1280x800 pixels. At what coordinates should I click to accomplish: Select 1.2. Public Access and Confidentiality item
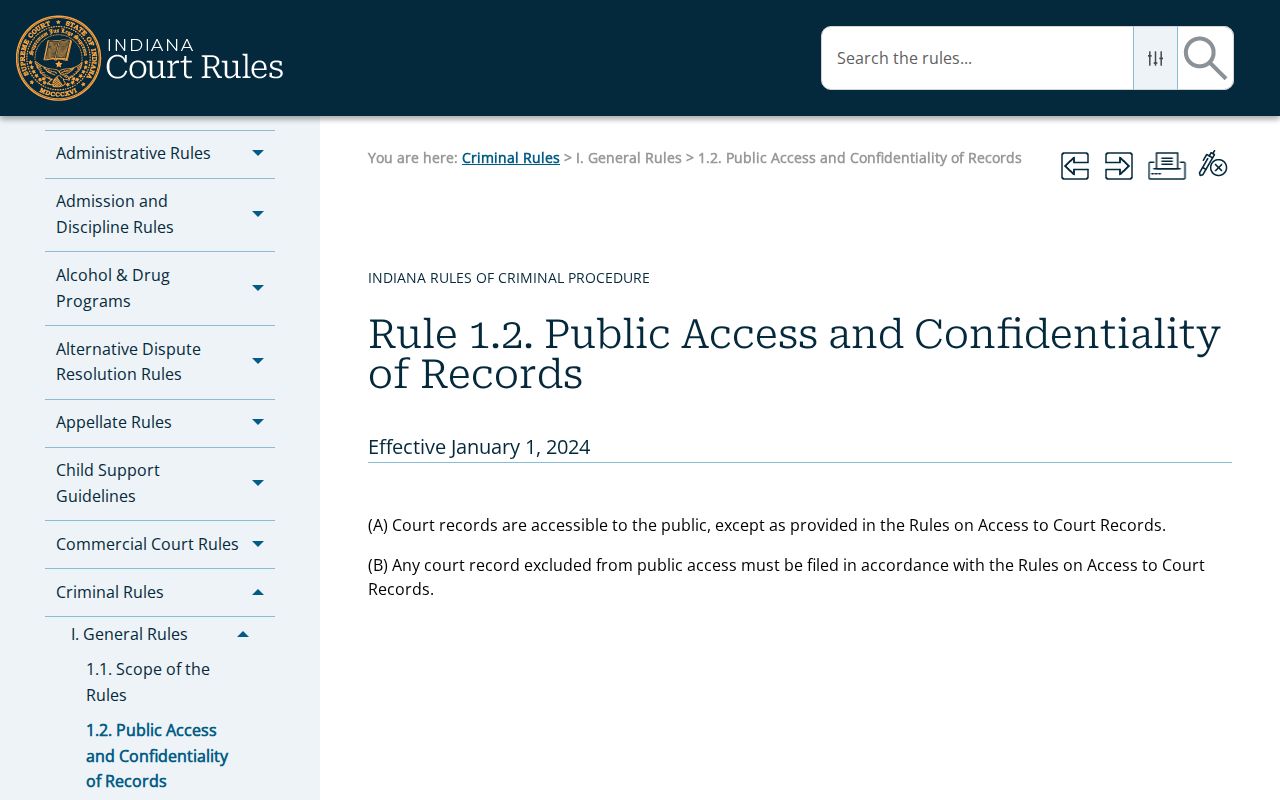click(x=157, y=755)
